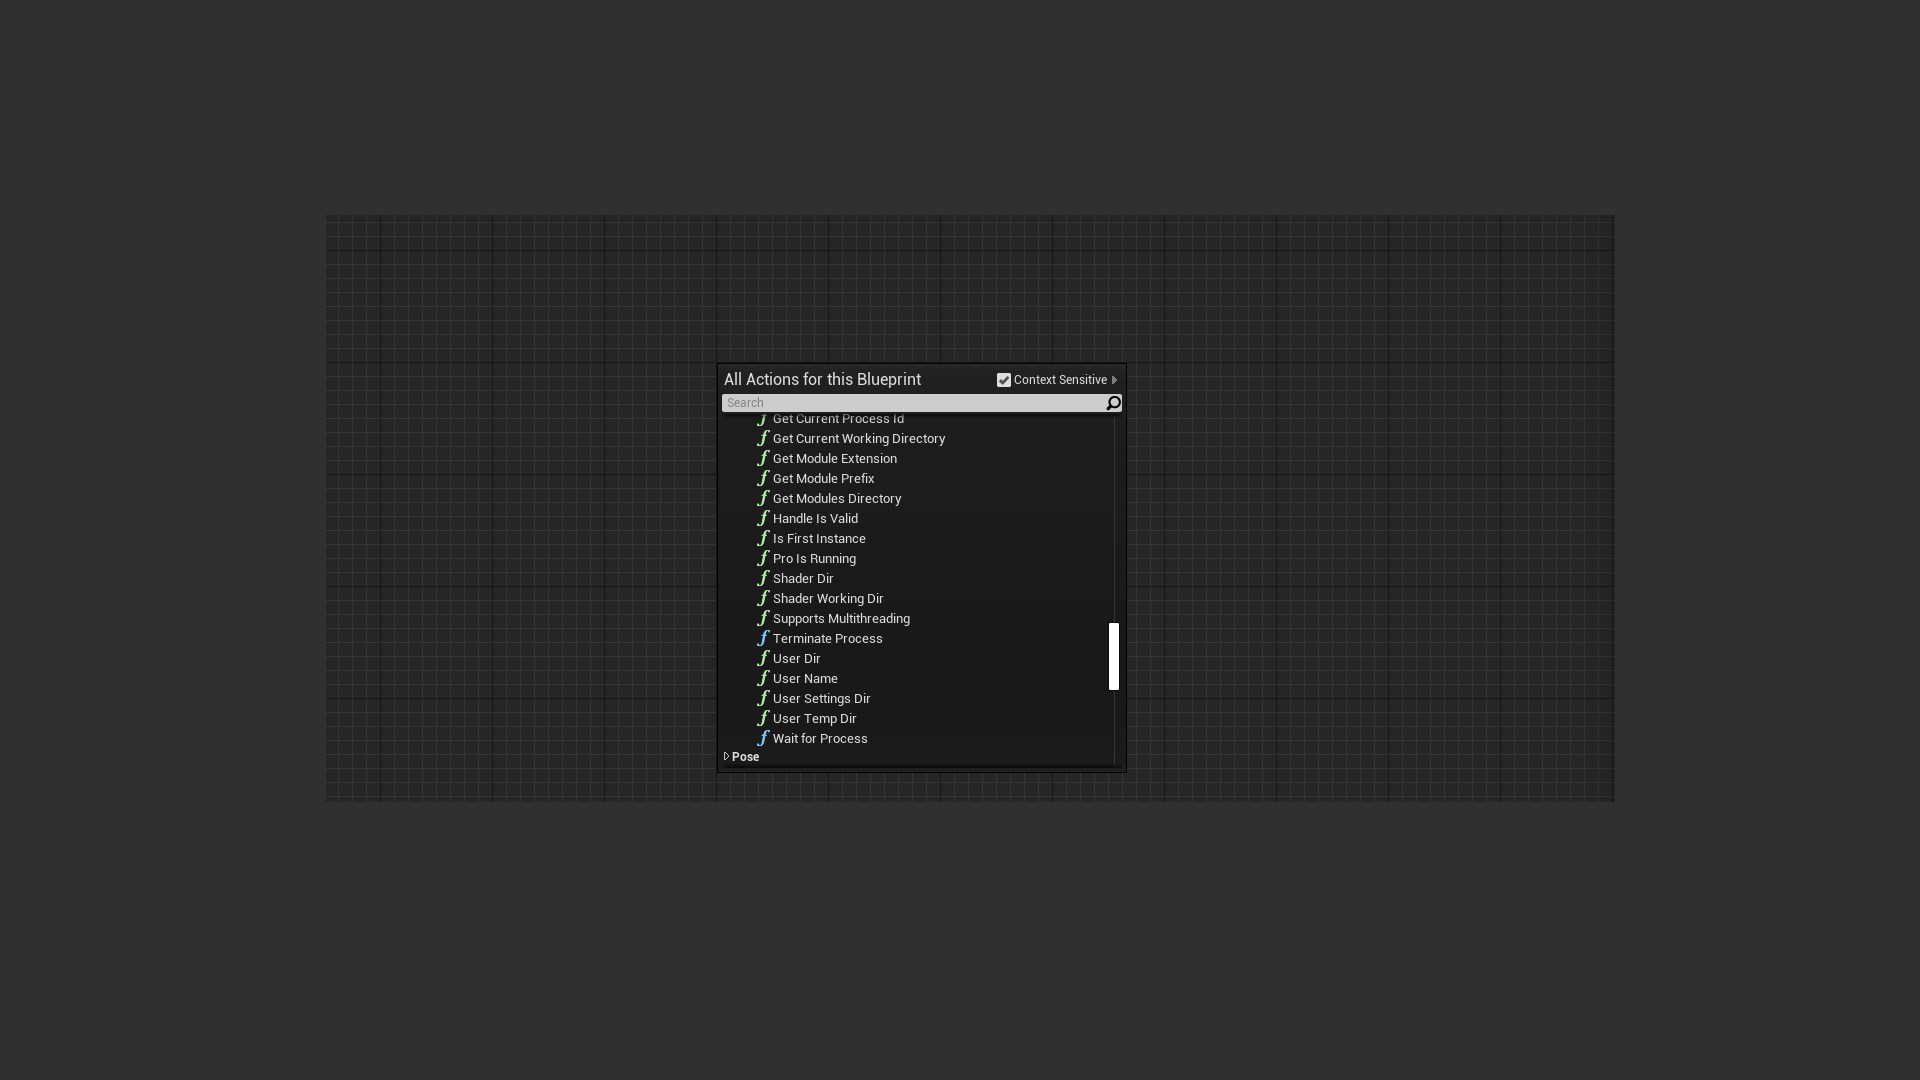Select the Pro Is Running action
1920x1080 pixels.
814,558
